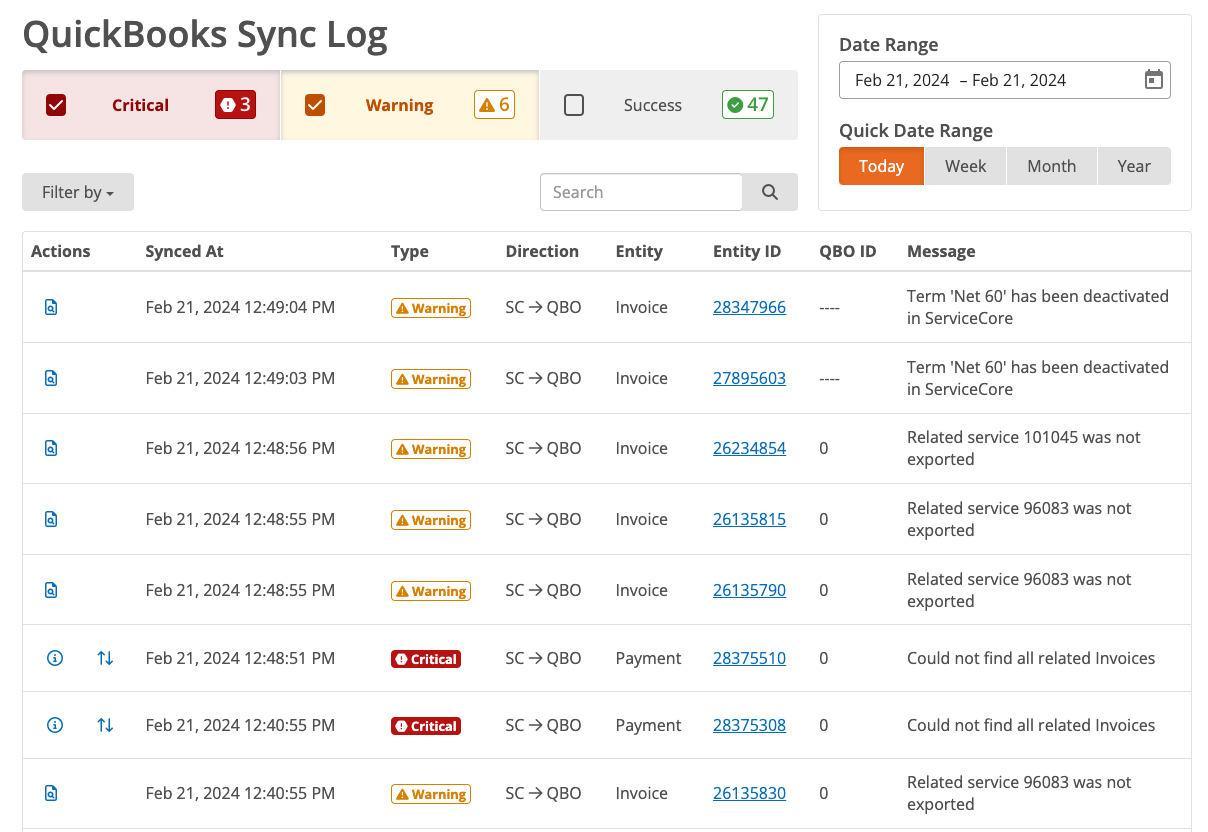Viewport: 1208px width, 832px height.
Task: Switch to the Week quick date range
Action: click(x=965, y=165)
